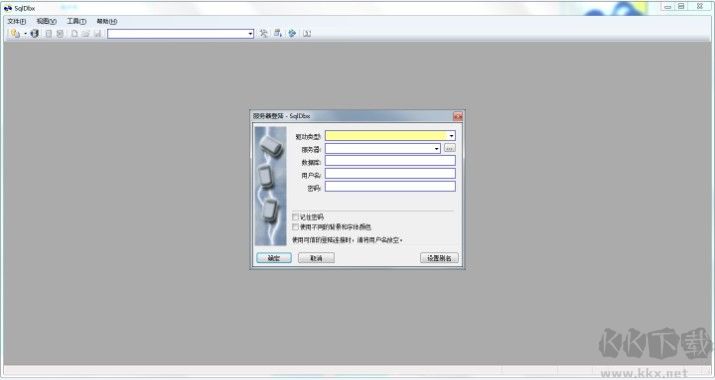Click the greyed save-disk toolbar icon
The width and height of the screenshot is (715, 380).
pyautogui.click(x=97, y=33)
